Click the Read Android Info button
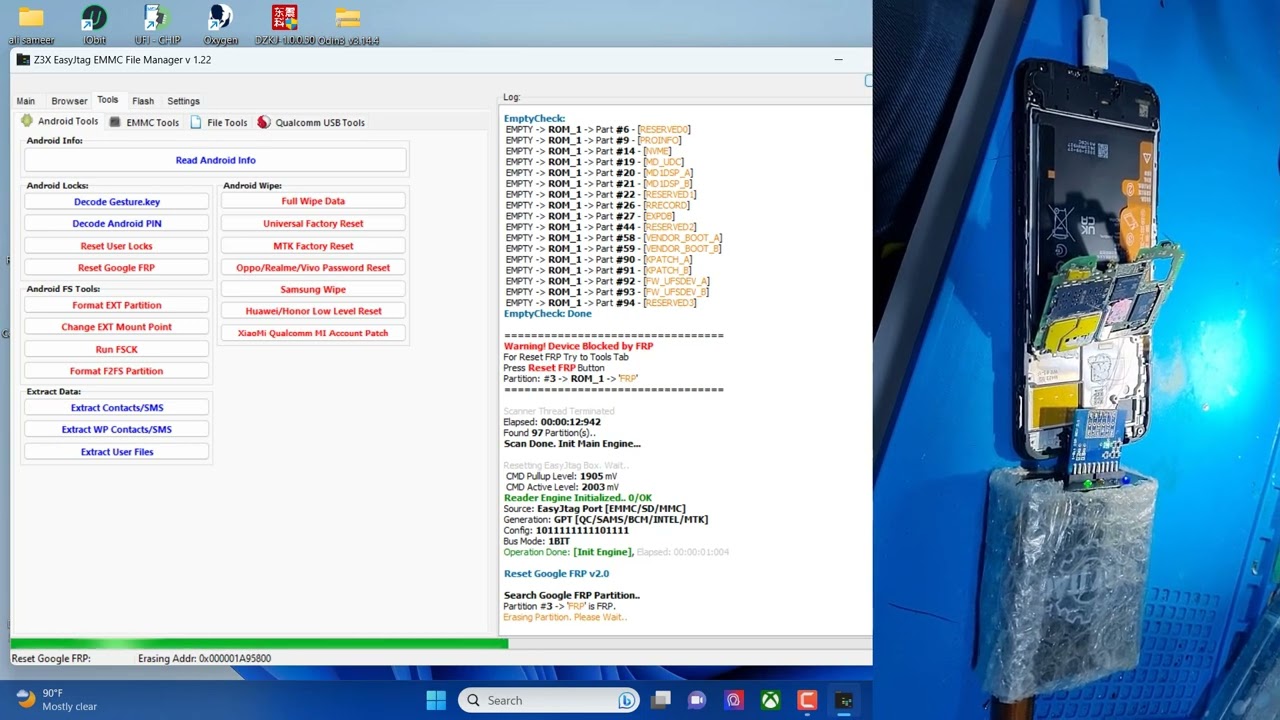Viewport: 1280px width, 720px height. (216, 160)
